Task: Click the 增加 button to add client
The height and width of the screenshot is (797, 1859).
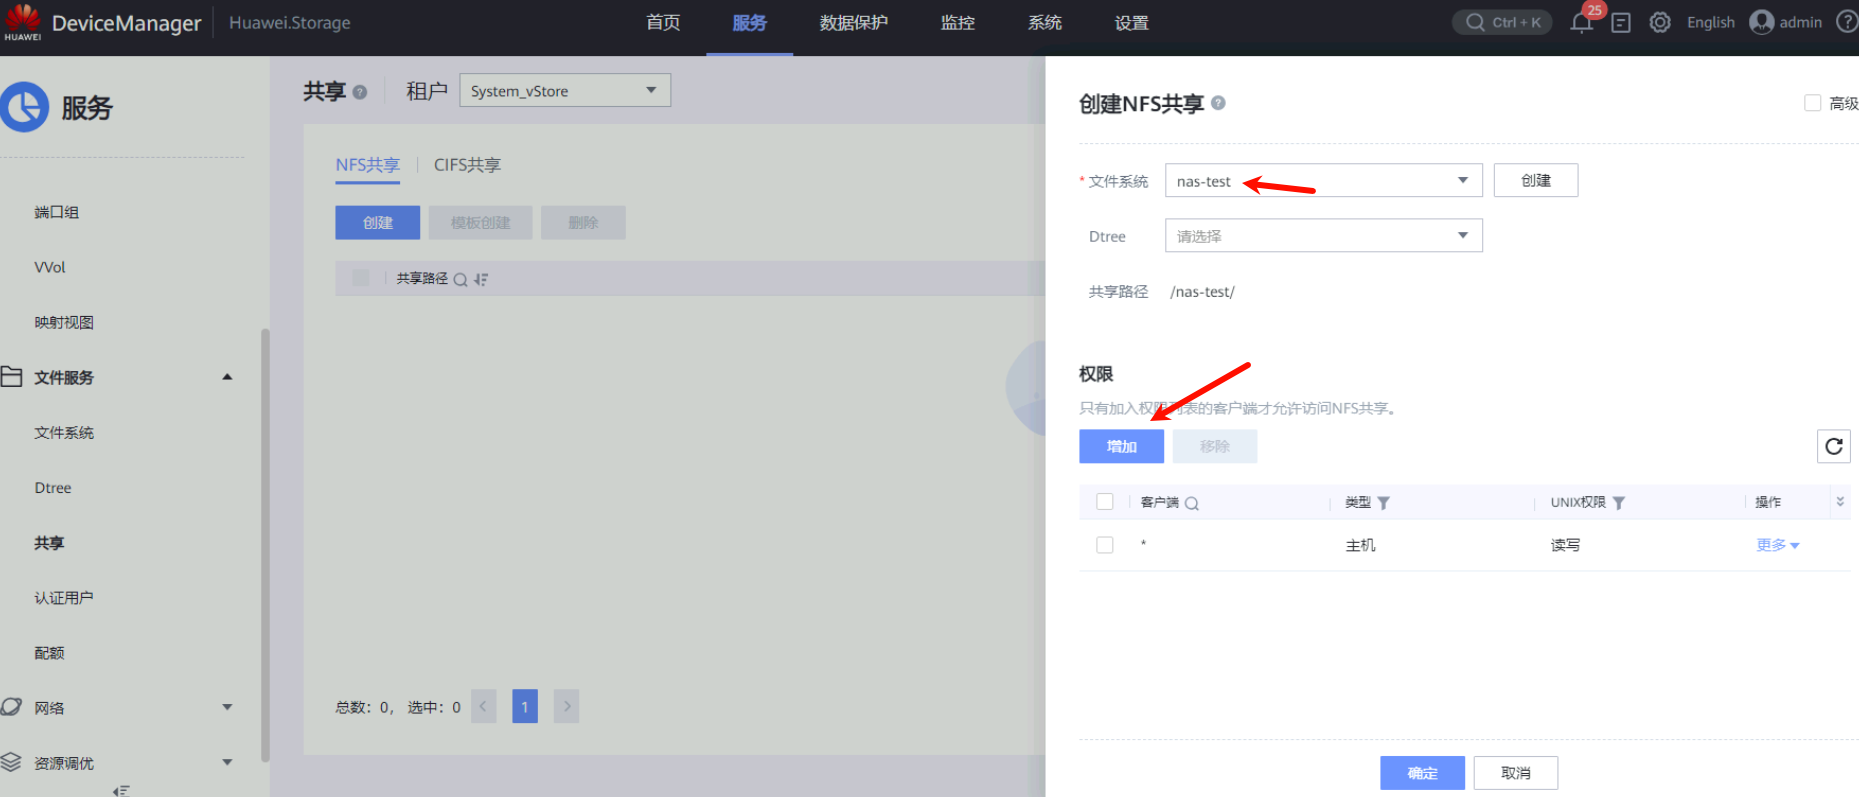Action: point(1121,446)
